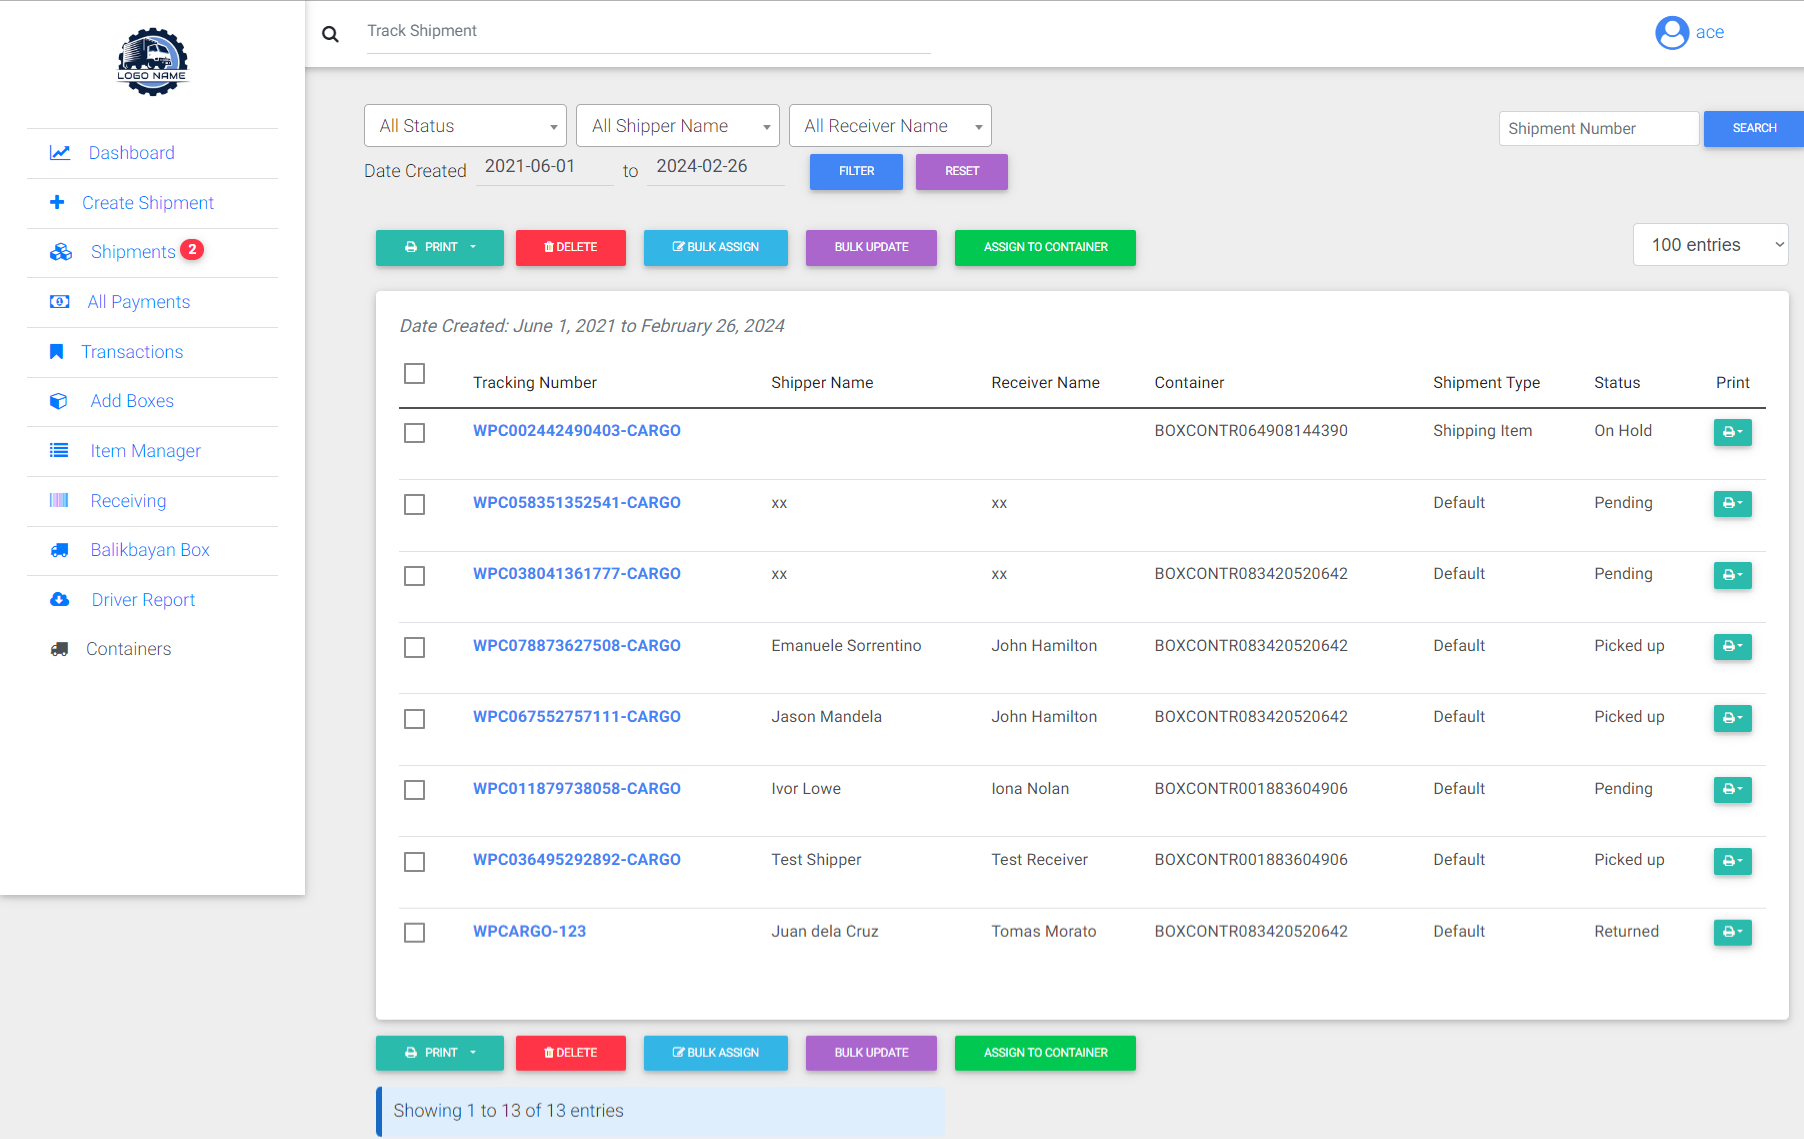Click the Item Manager list icon
The height and width of the screenshot is (1139, 1804).
click(x=59, y=451)
